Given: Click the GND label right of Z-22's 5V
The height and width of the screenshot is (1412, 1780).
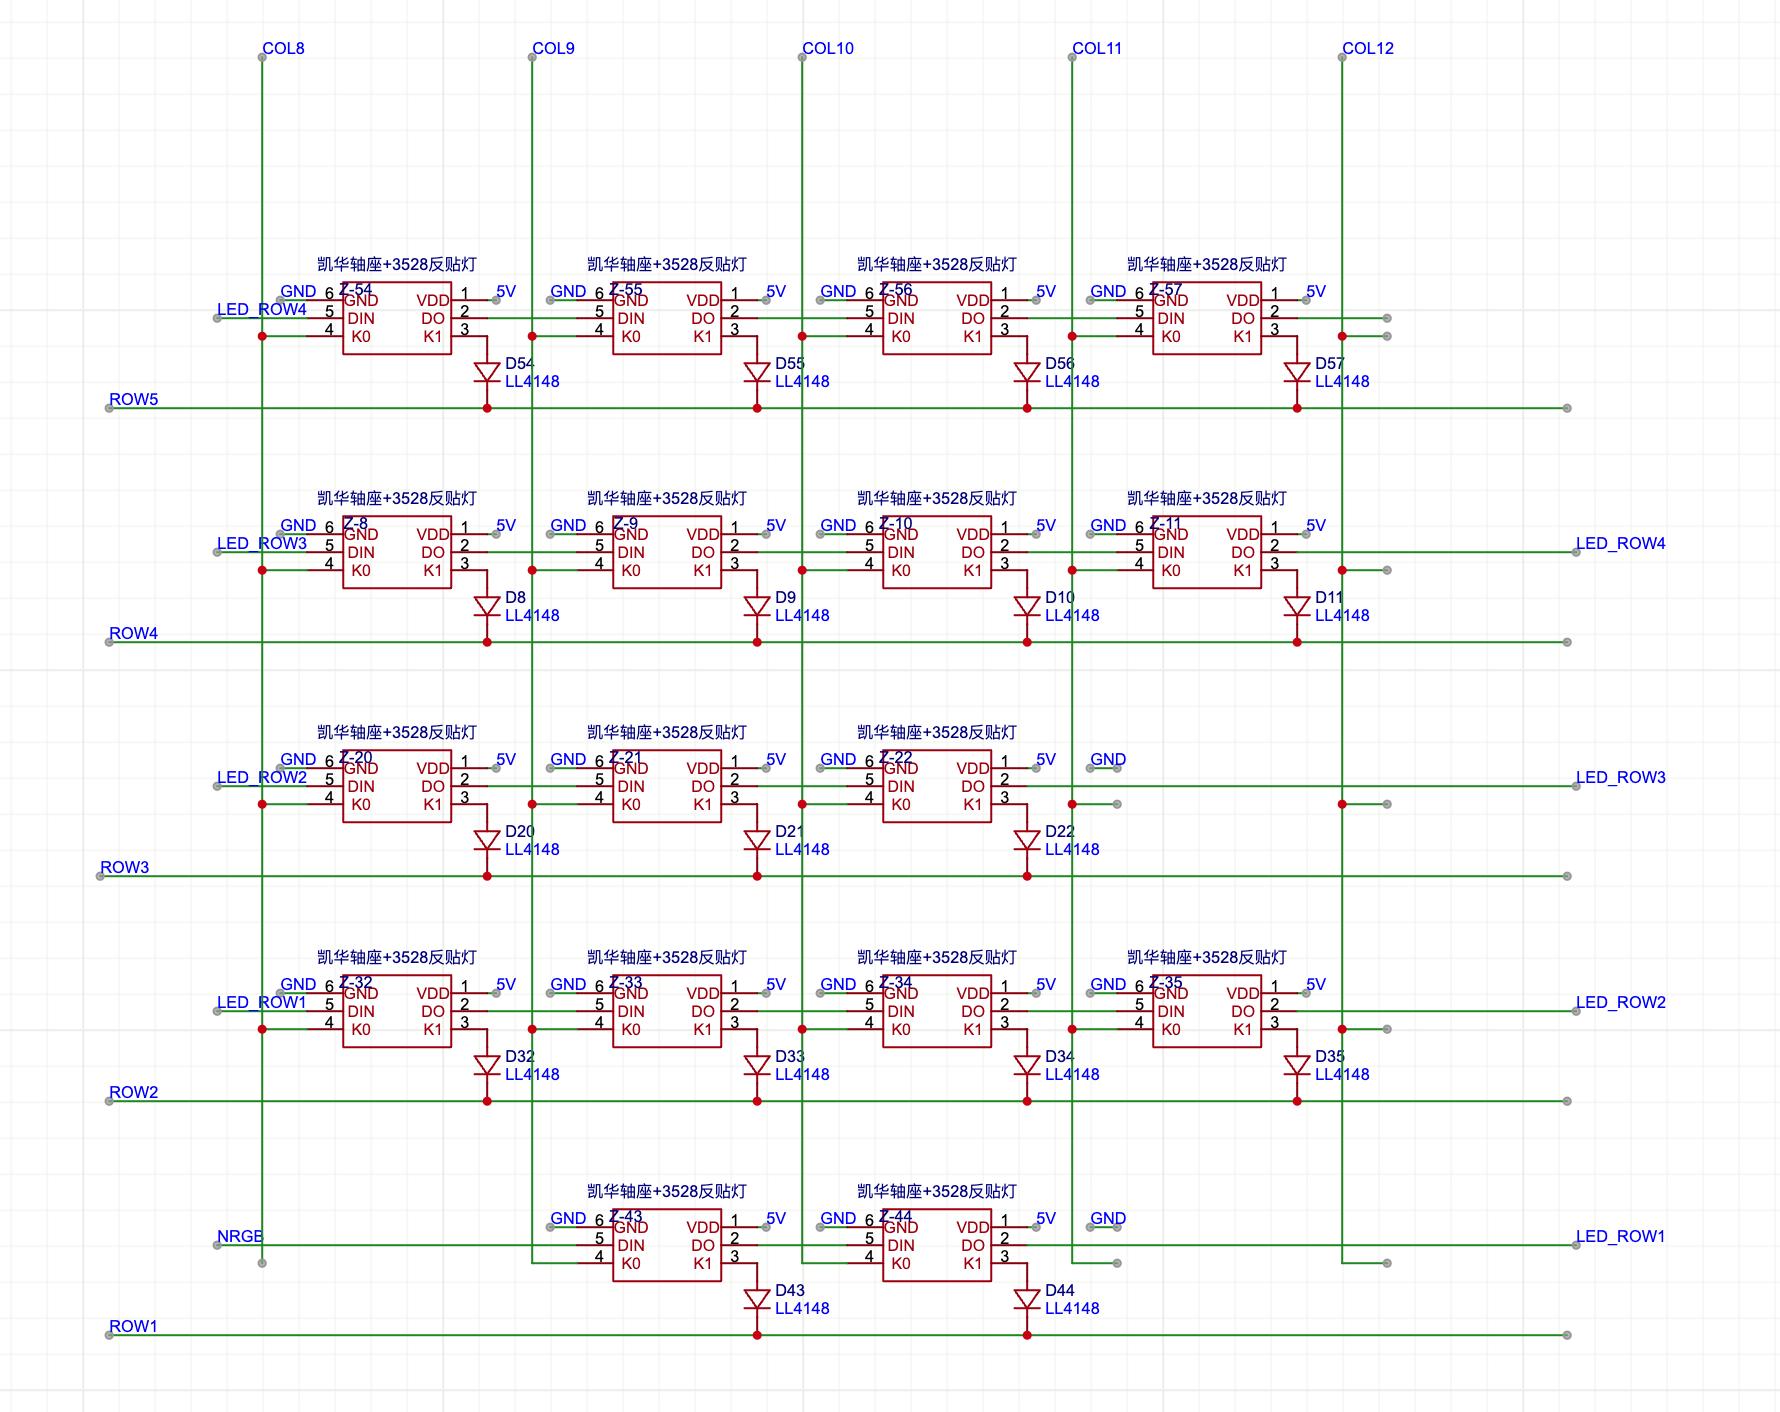Looking at the screenshot, I should (x=1108, y=759).
